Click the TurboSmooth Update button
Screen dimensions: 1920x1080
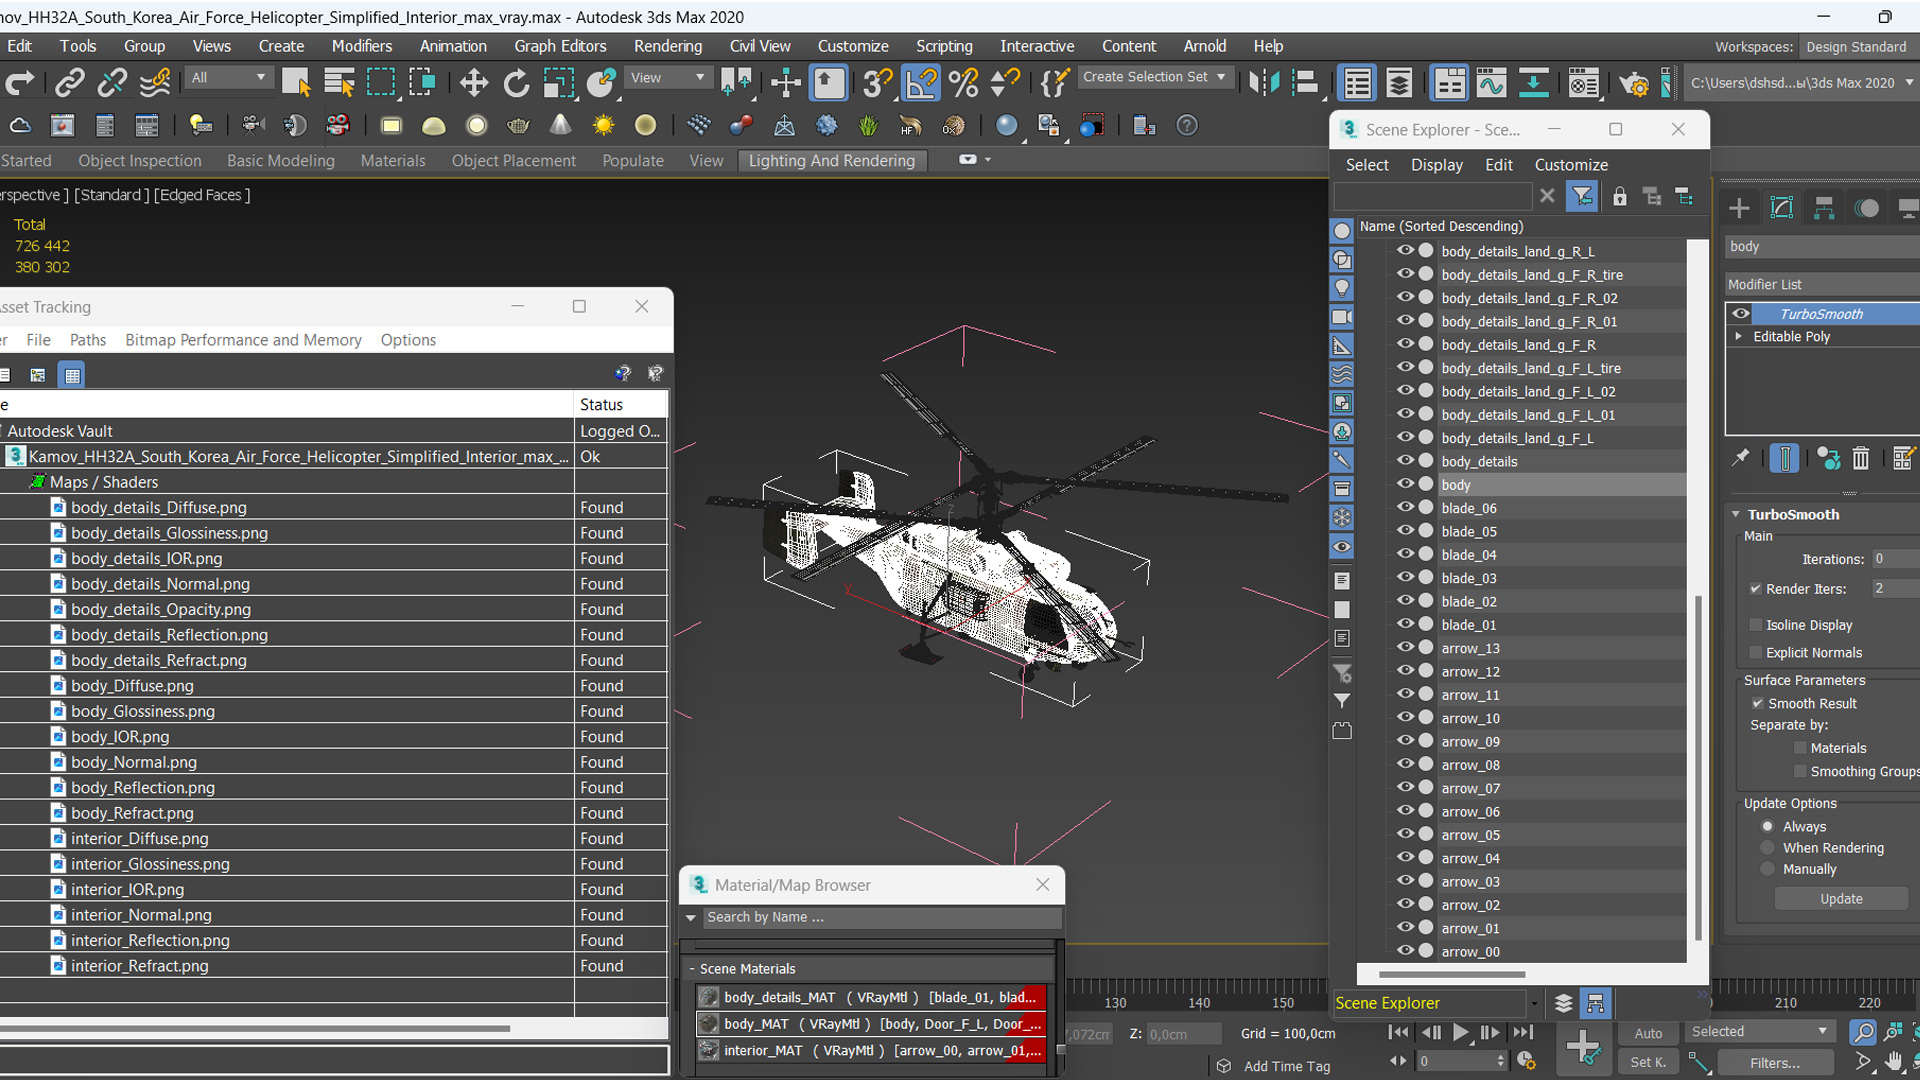point(1841,899)
